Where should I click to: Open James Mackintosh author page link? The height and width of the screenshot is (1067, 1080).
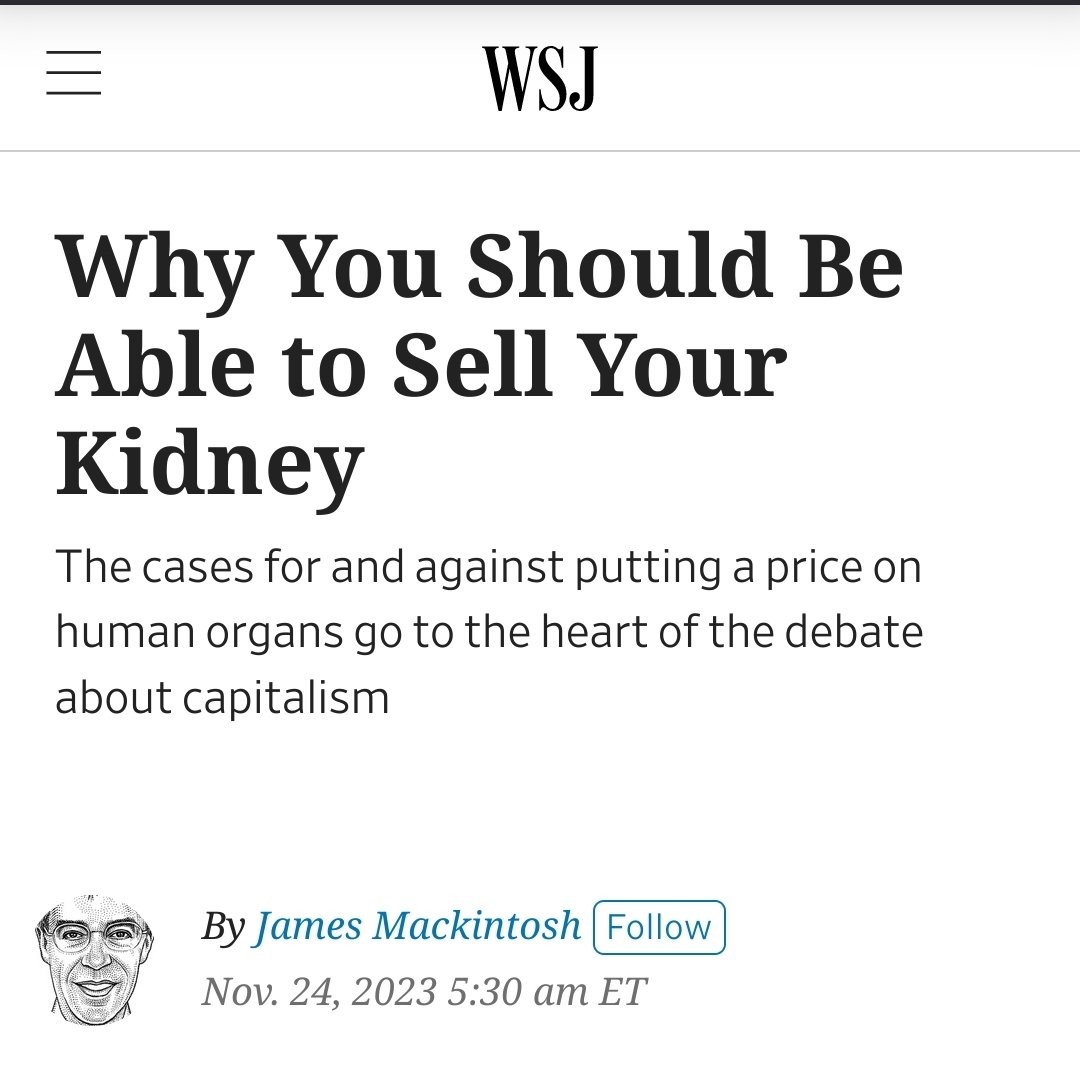418,925
